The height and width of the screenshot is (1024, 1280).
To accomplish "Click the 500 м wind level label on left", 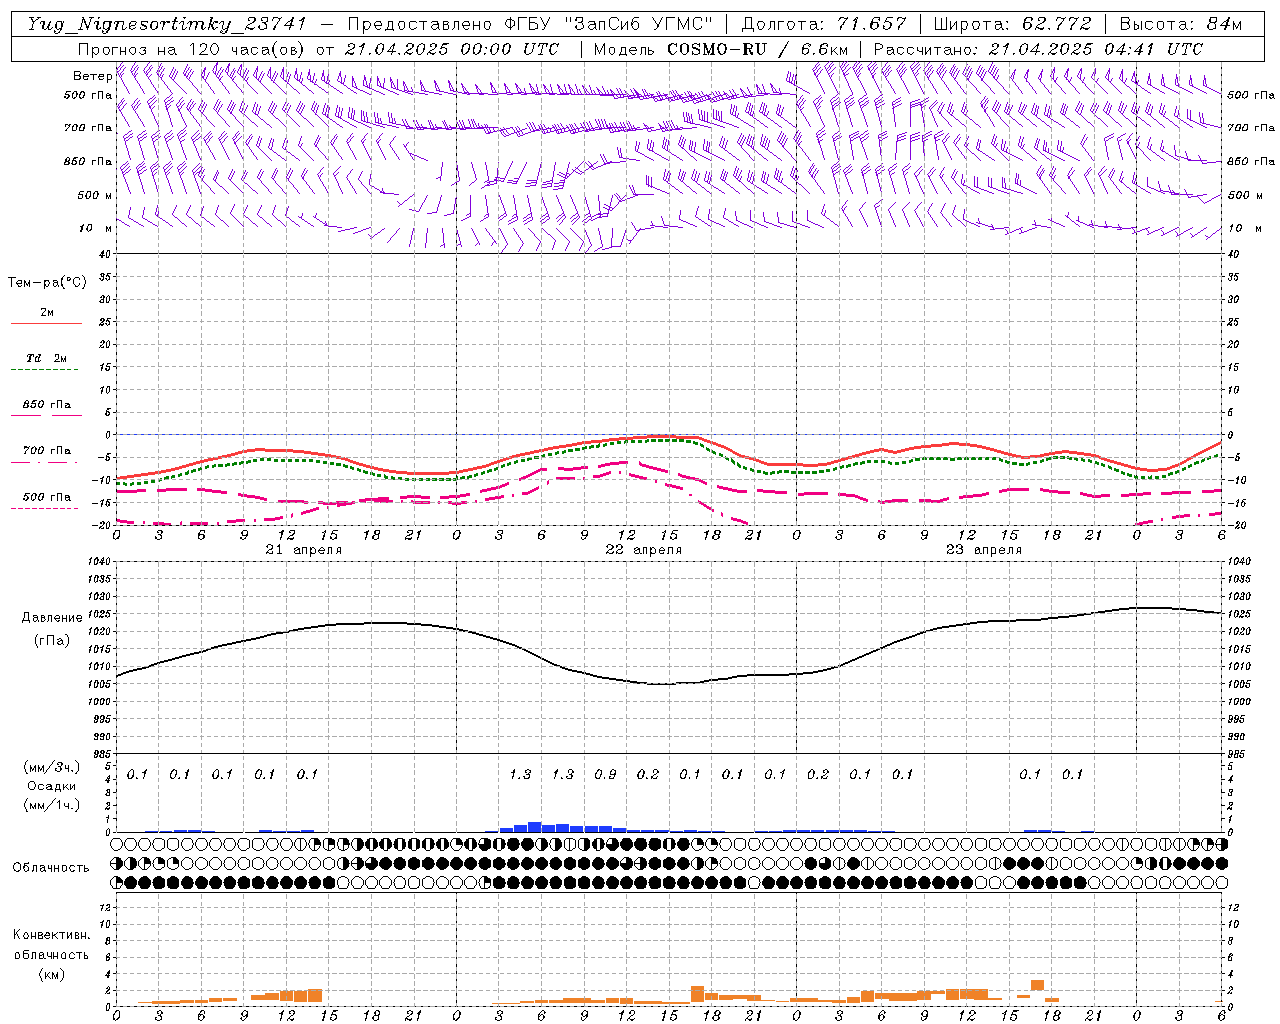I will point(94,195).
